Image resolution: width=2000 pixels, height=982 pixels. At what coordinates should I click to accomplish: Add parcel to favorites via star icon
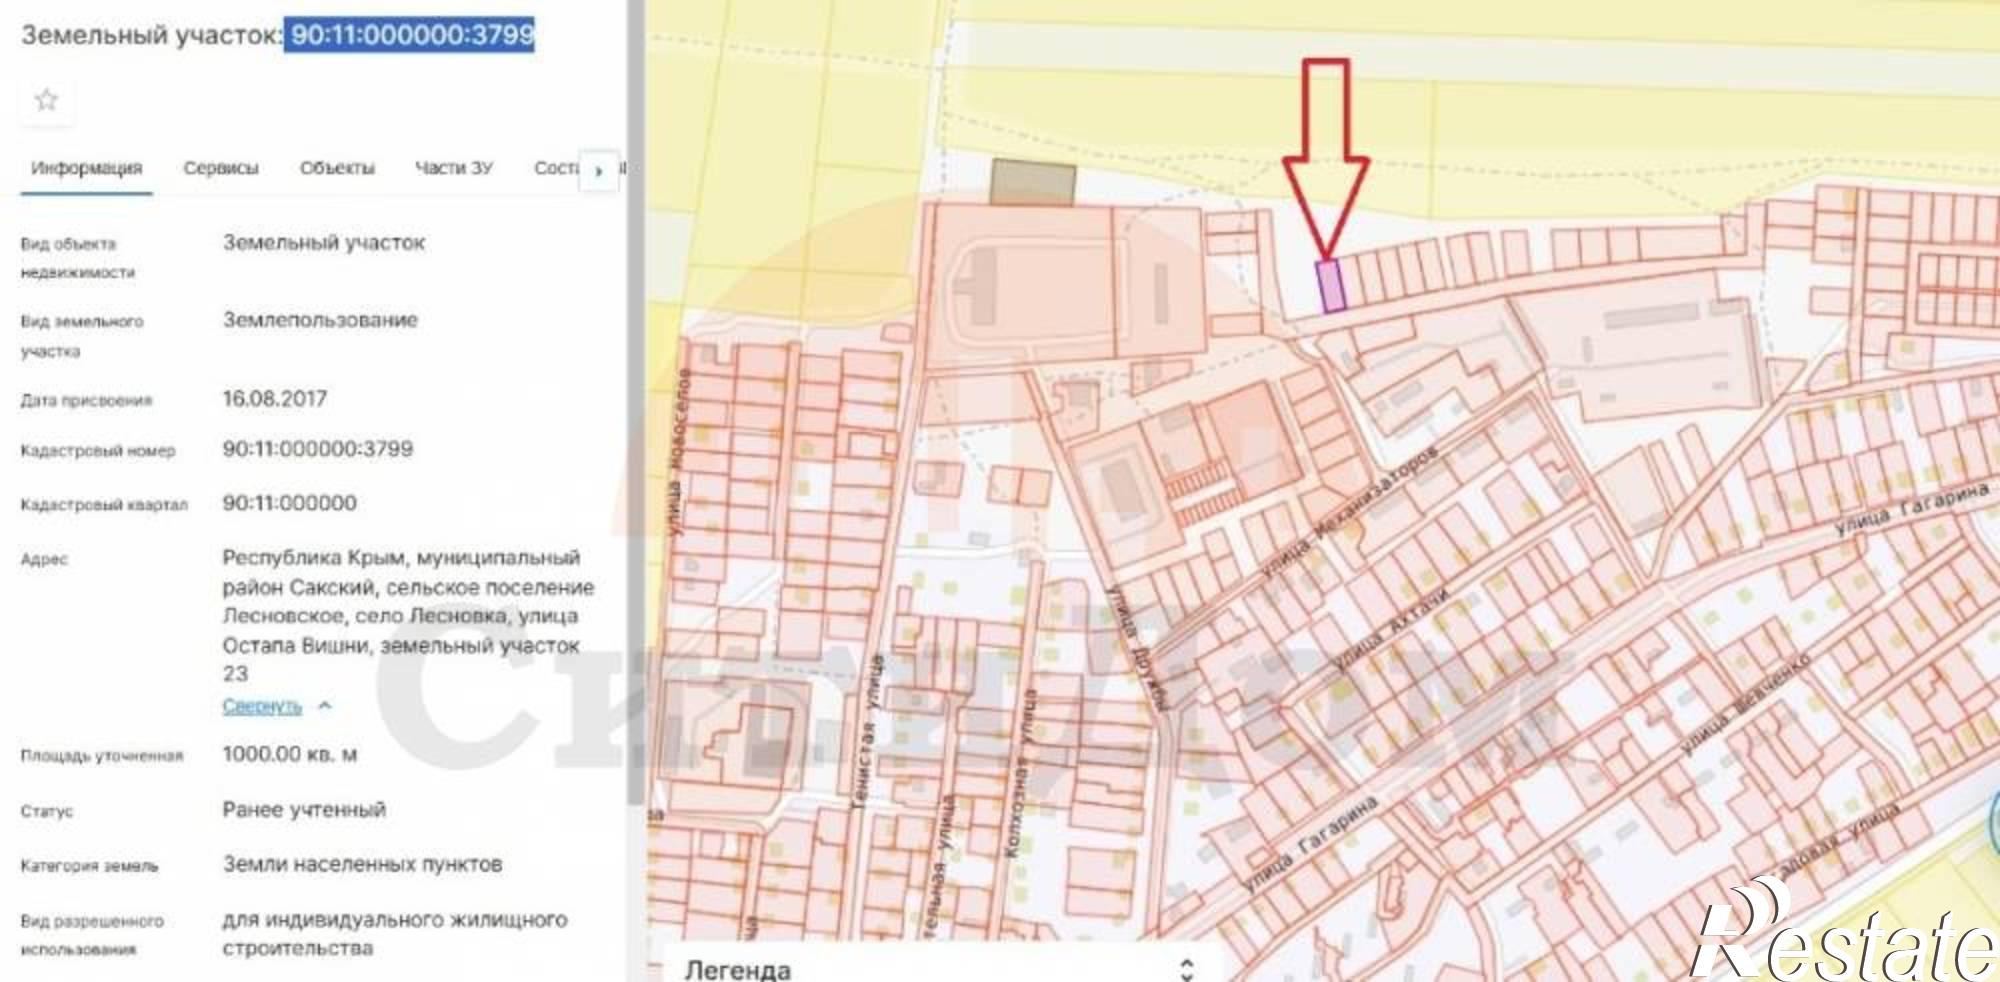46,99
